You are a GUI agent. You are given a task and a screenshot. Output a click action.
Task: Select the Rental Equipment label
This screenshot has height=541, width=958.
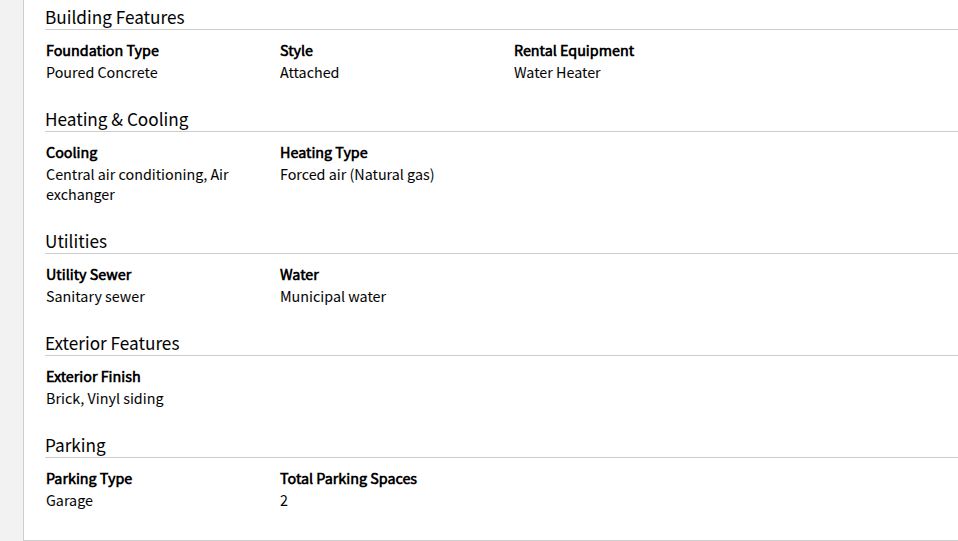point(574,51)
